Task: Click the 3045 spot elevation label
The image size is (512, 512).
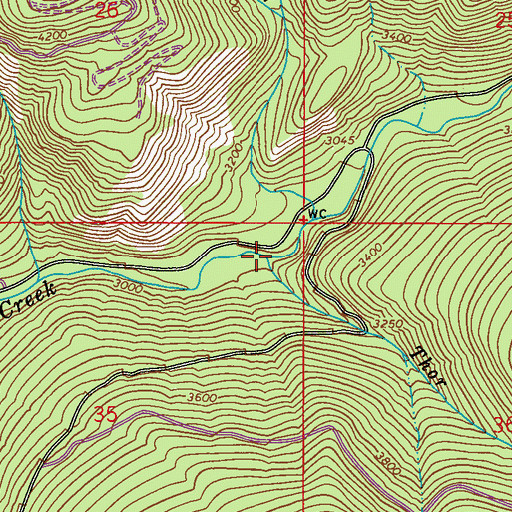Action: (340, 141)
